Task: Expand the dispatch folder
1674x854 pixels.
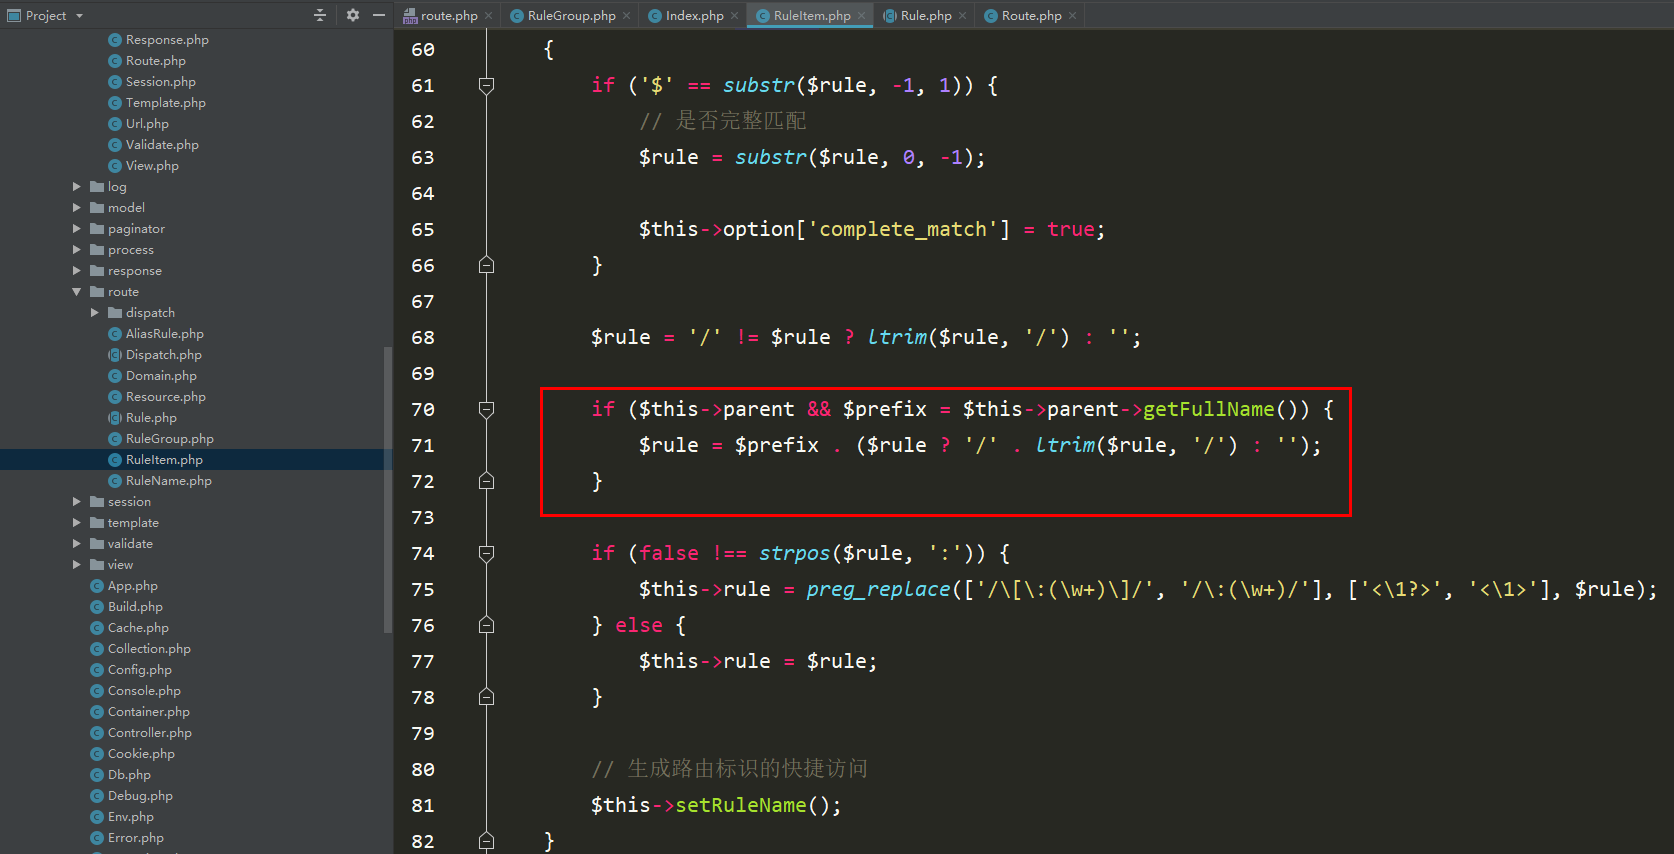Action: point(95,313)
